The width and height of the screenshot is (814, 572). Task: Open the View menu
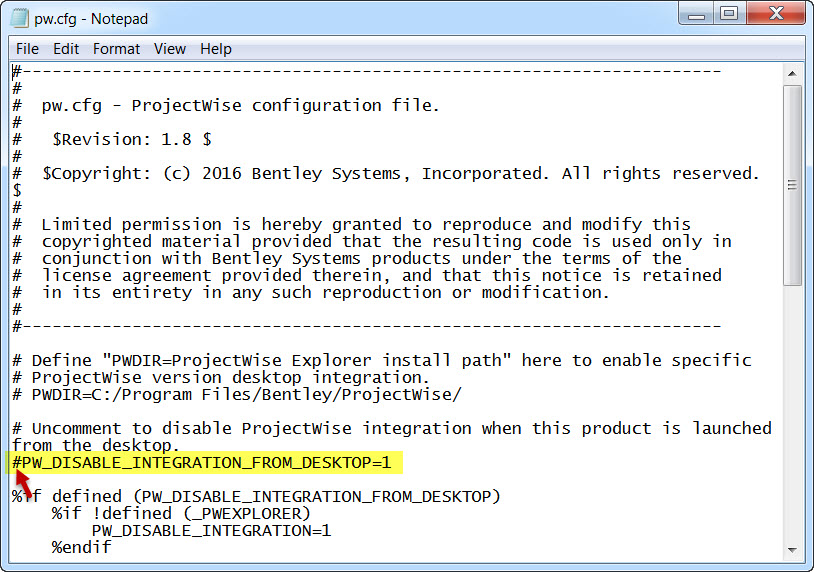[x=169, y=48]
